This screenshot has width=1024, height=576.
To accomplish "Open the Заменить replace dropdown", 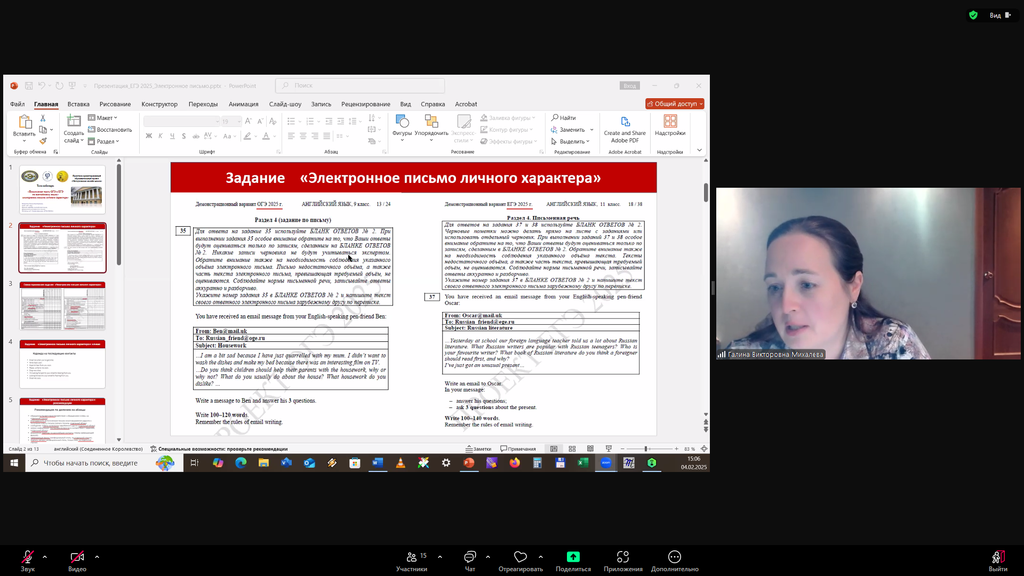I will [572, 129].
